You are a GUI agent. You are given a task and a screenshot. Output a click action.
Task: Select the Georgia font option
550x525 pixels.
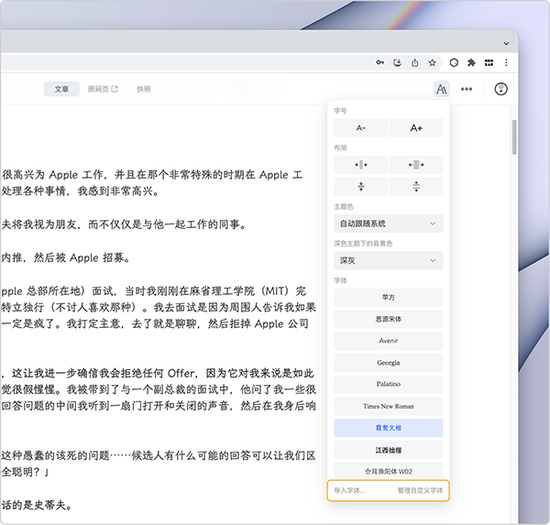coord(388,363)
